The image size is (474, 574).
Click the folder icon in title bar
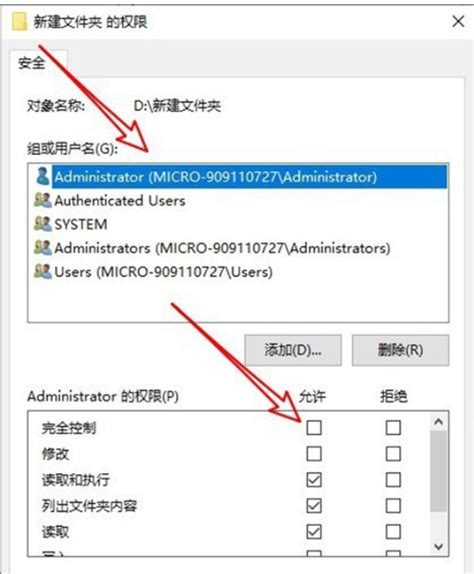tap(19, 22)
